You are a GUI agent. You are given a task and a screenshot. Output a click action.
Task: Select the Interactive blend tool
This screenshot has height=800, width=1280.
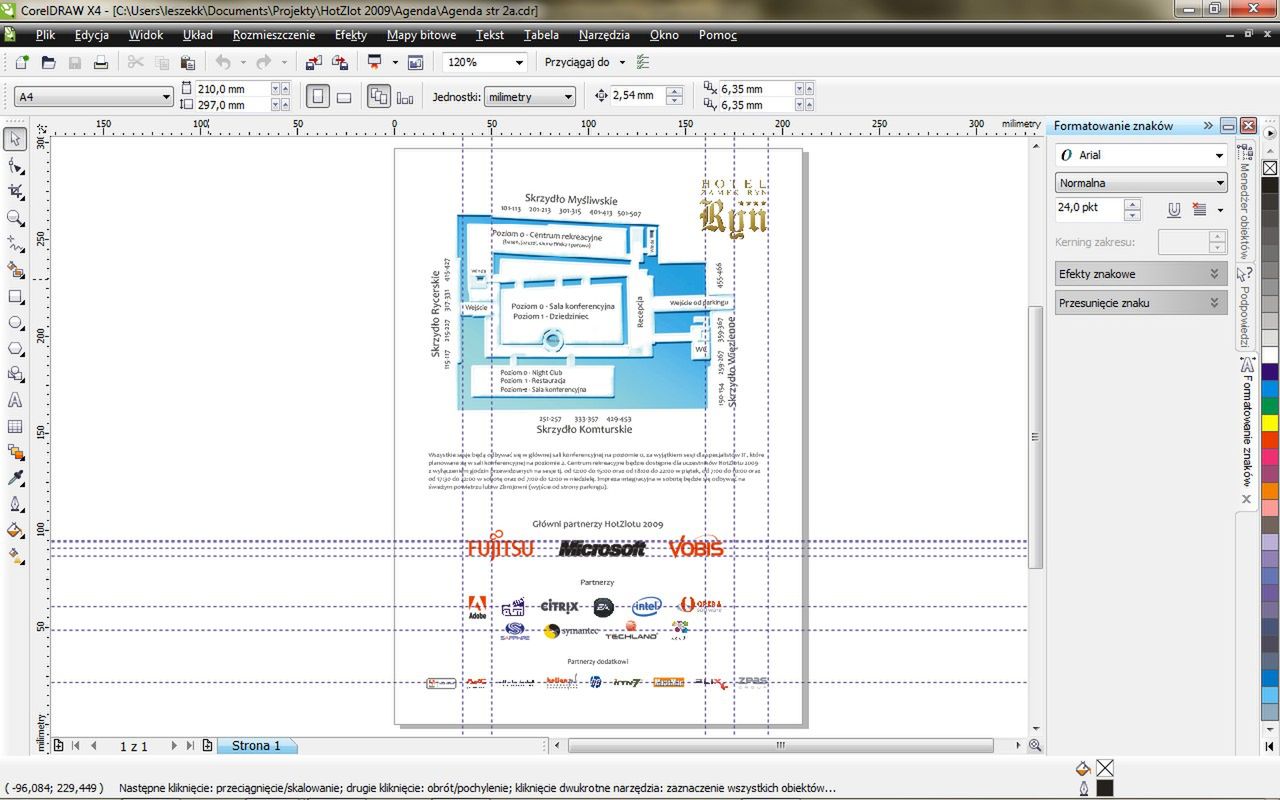tap(15, 452)
